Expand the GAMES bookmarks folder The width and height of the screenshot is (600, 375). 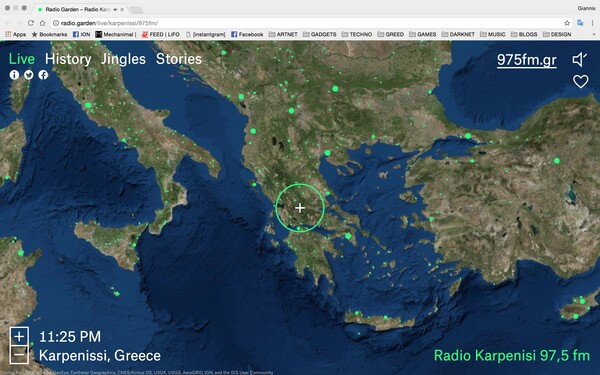[422, 34]
